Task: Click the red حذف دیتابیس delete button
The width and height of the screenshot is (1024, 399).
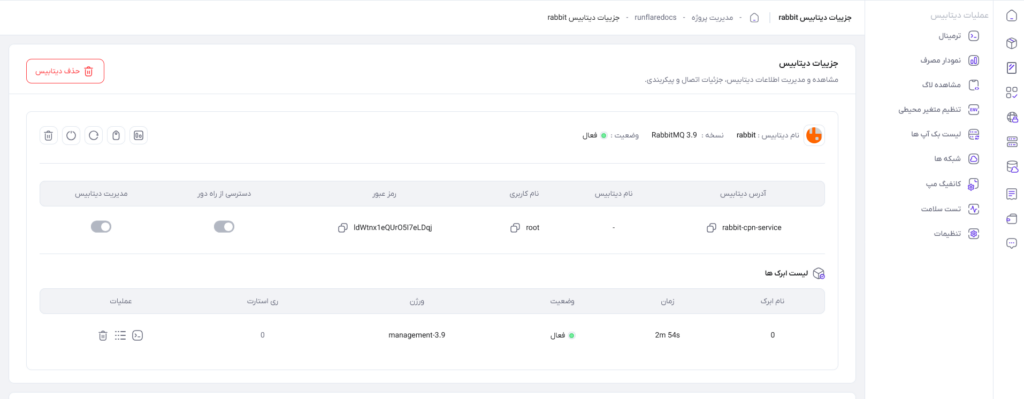Action: [65, 71]
